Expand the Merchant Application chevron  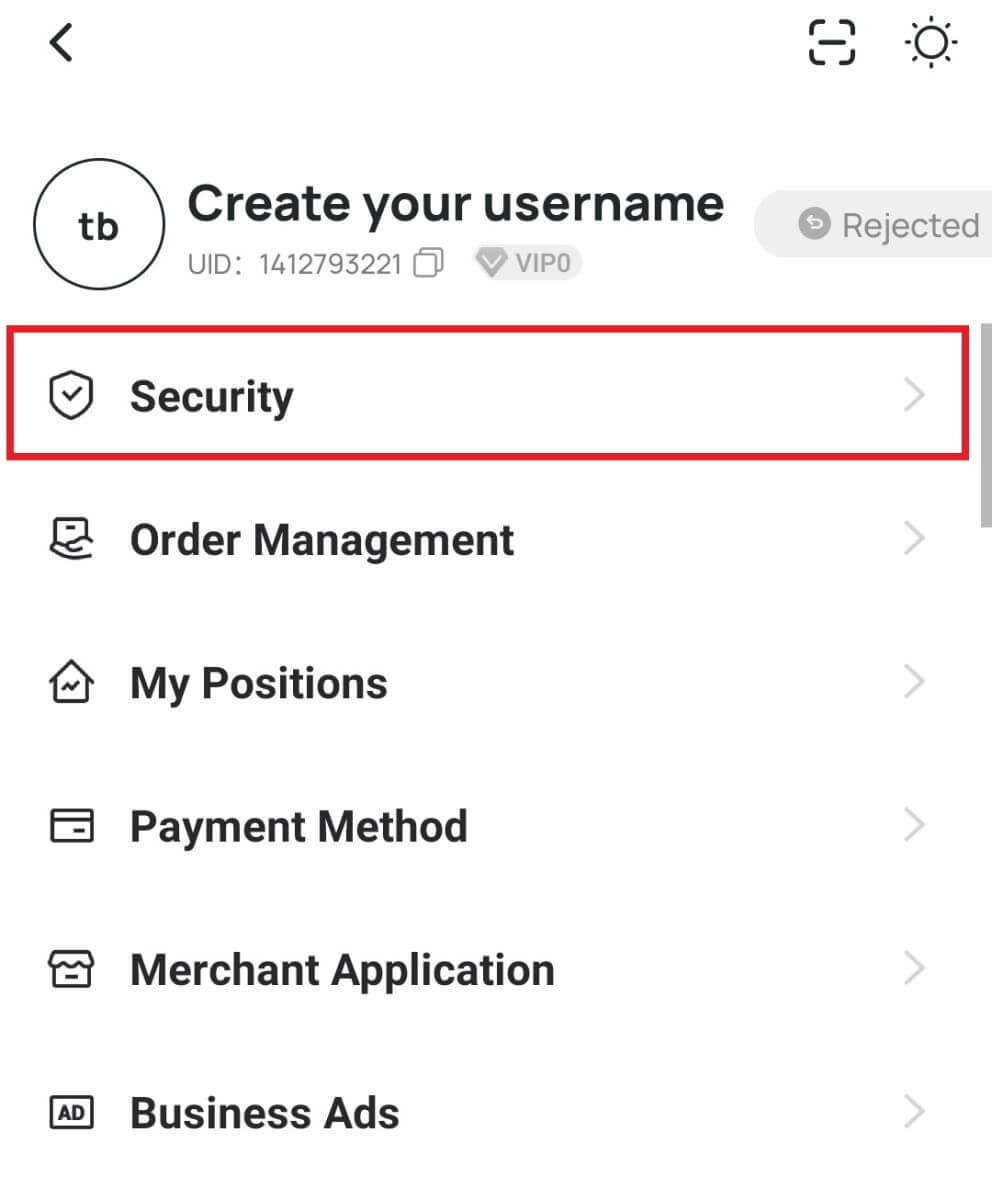point(915,968)
